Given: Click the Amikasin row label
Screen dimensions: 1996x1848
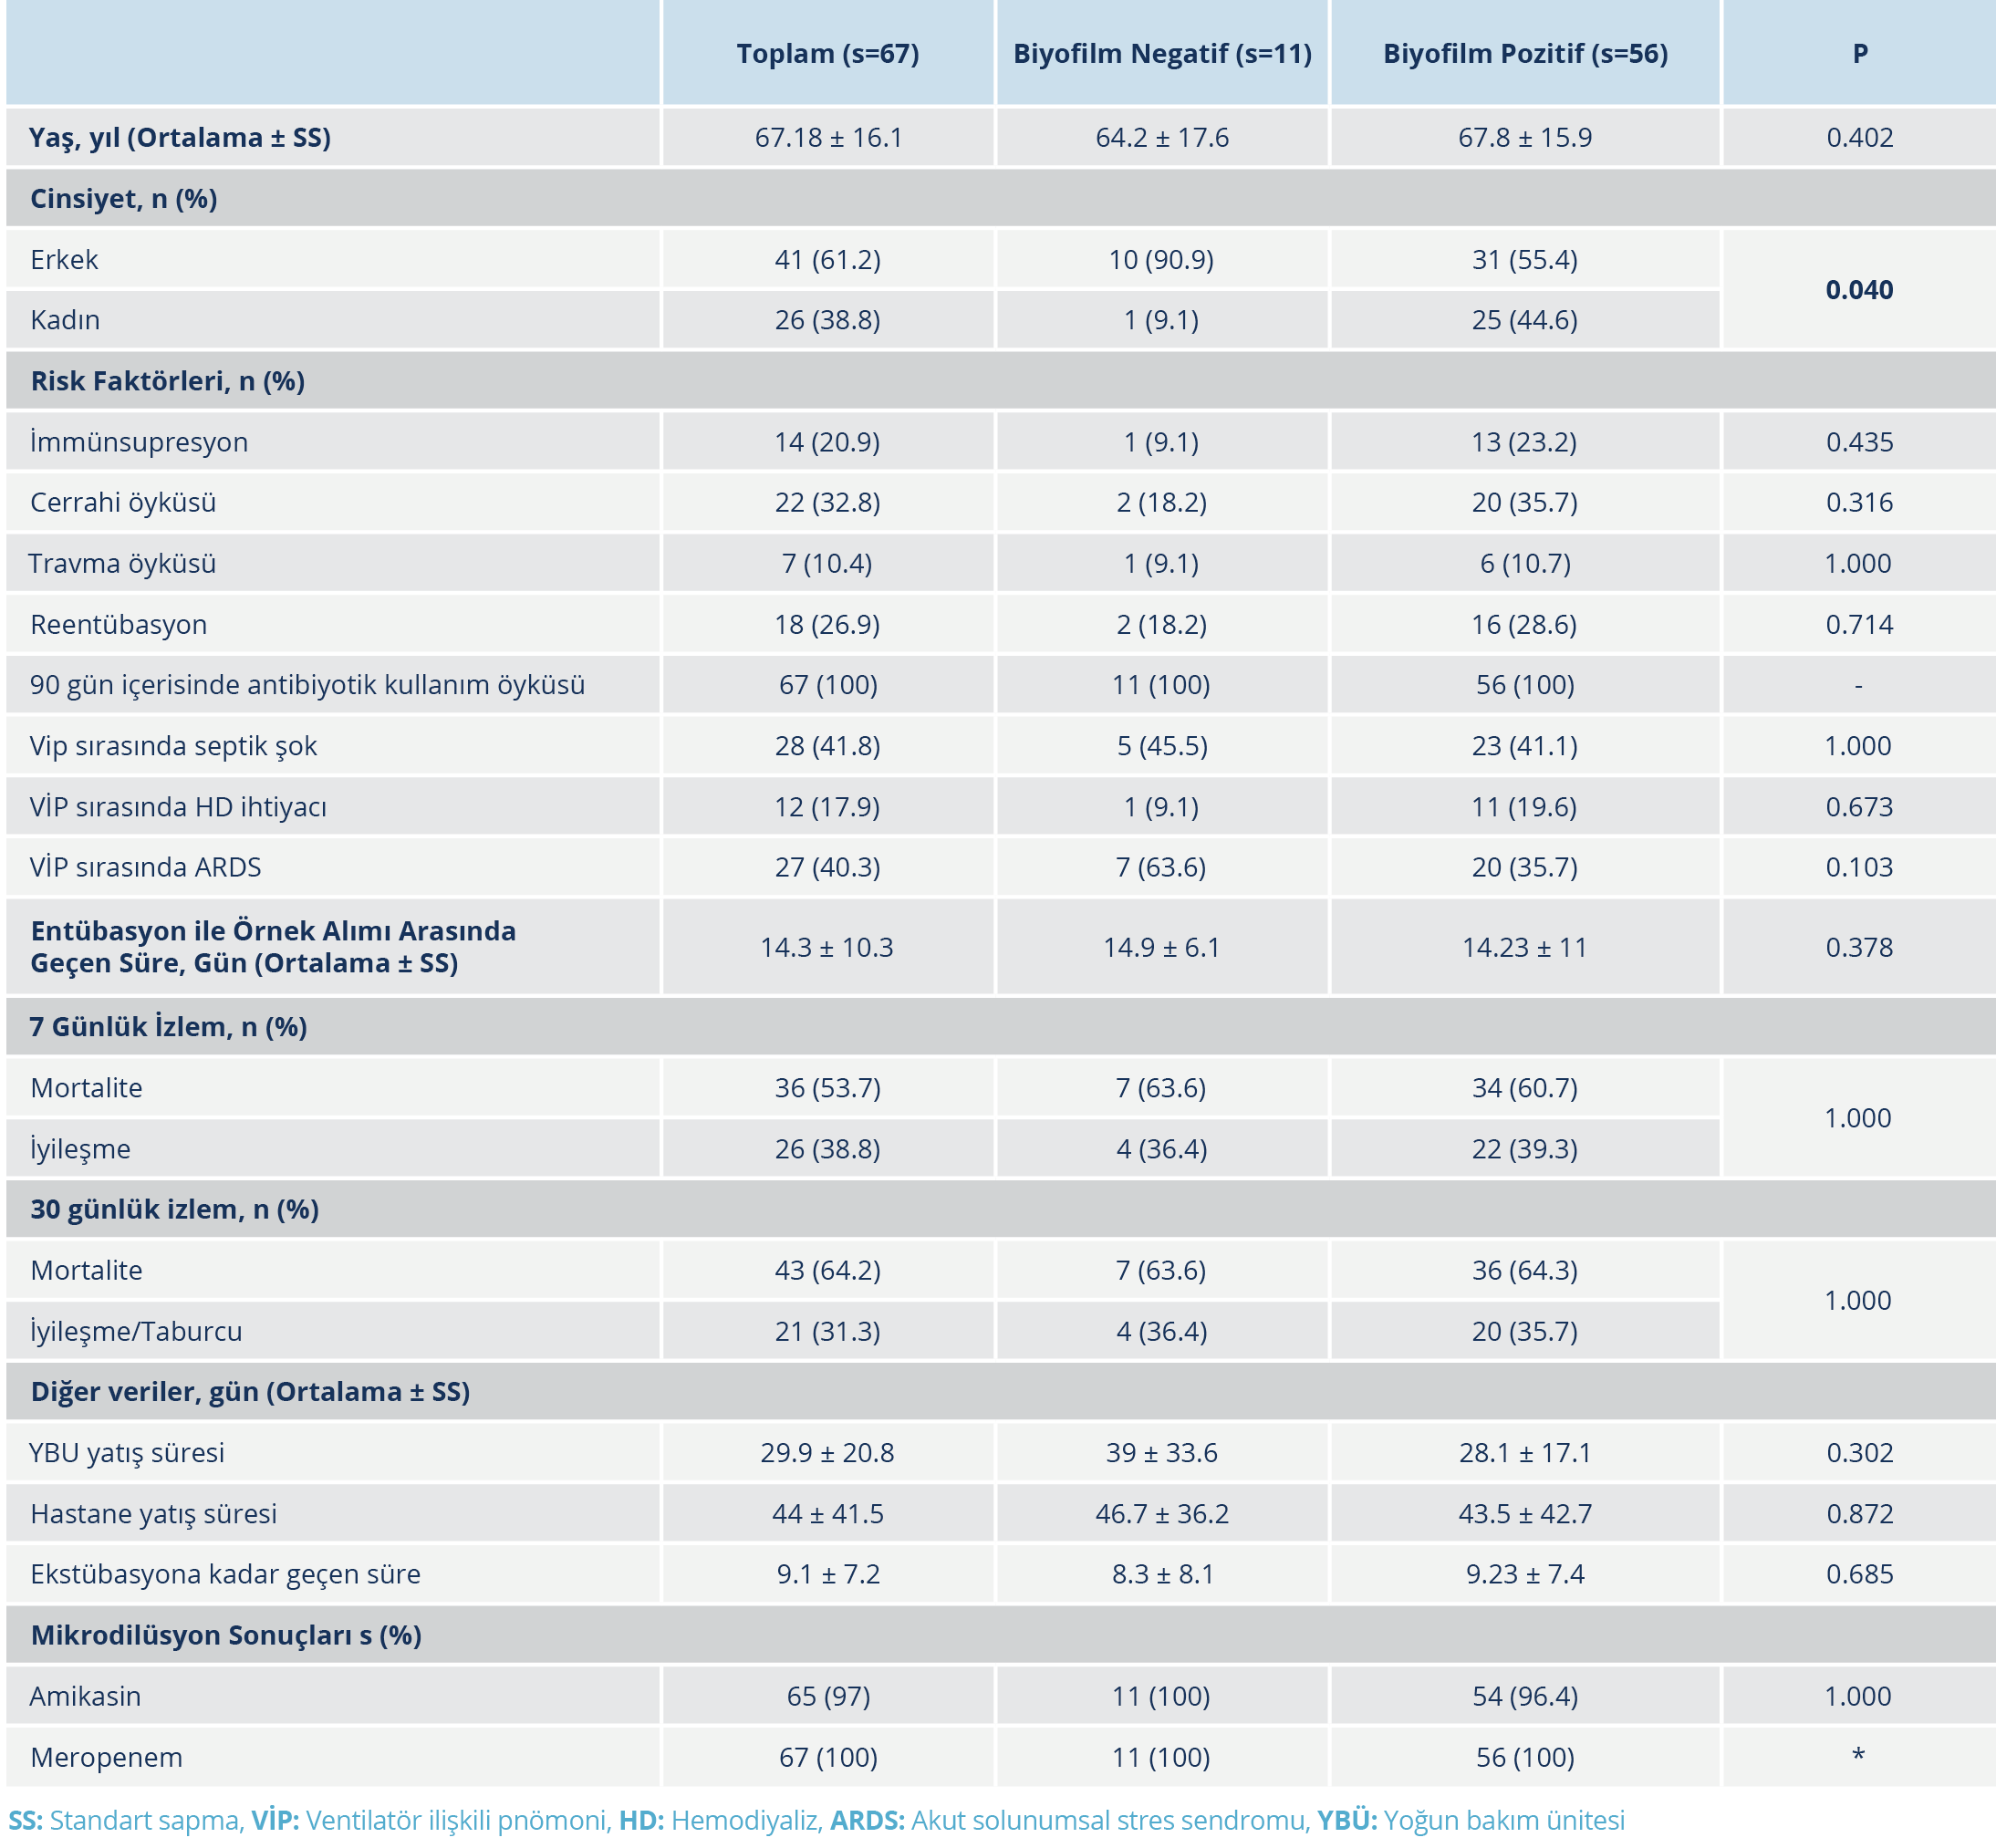Looking at the screenshot, I should (x=85, y=1696).
